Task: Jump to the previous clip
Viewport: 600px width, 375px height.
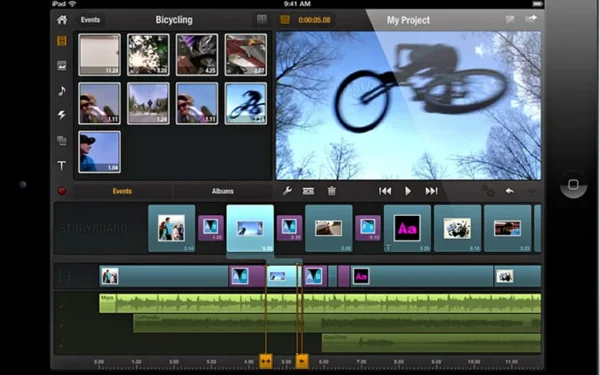Action: [385, 191]
